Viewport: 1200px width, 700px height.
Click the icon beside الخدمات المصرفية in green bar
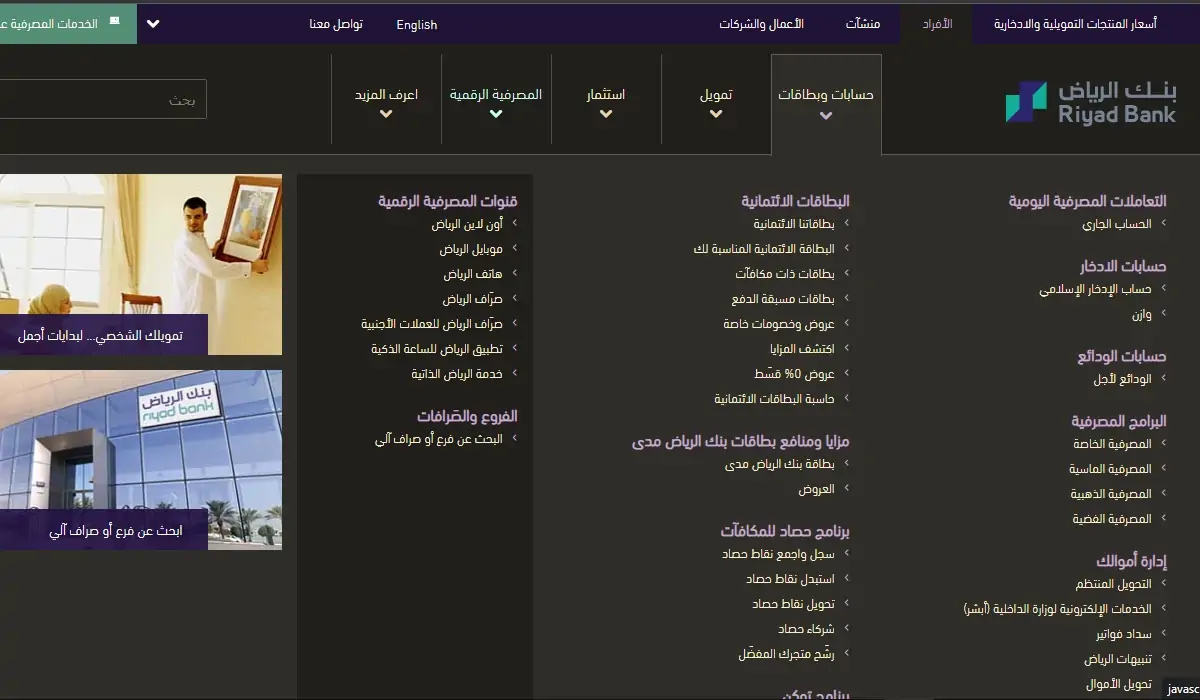(x=114, y=21)
